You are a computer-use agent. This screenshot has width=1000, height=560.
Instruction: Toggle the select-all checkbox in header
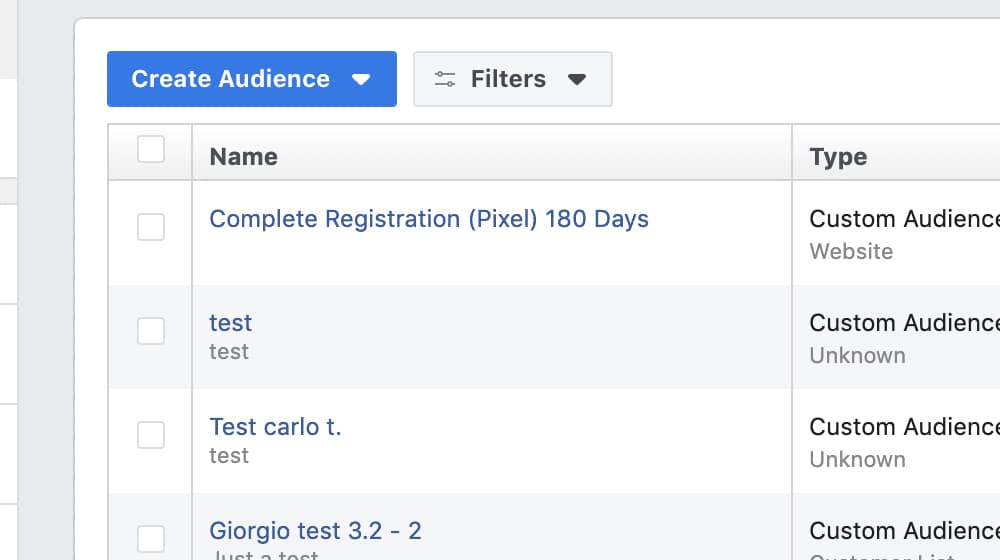pos(151,149)
